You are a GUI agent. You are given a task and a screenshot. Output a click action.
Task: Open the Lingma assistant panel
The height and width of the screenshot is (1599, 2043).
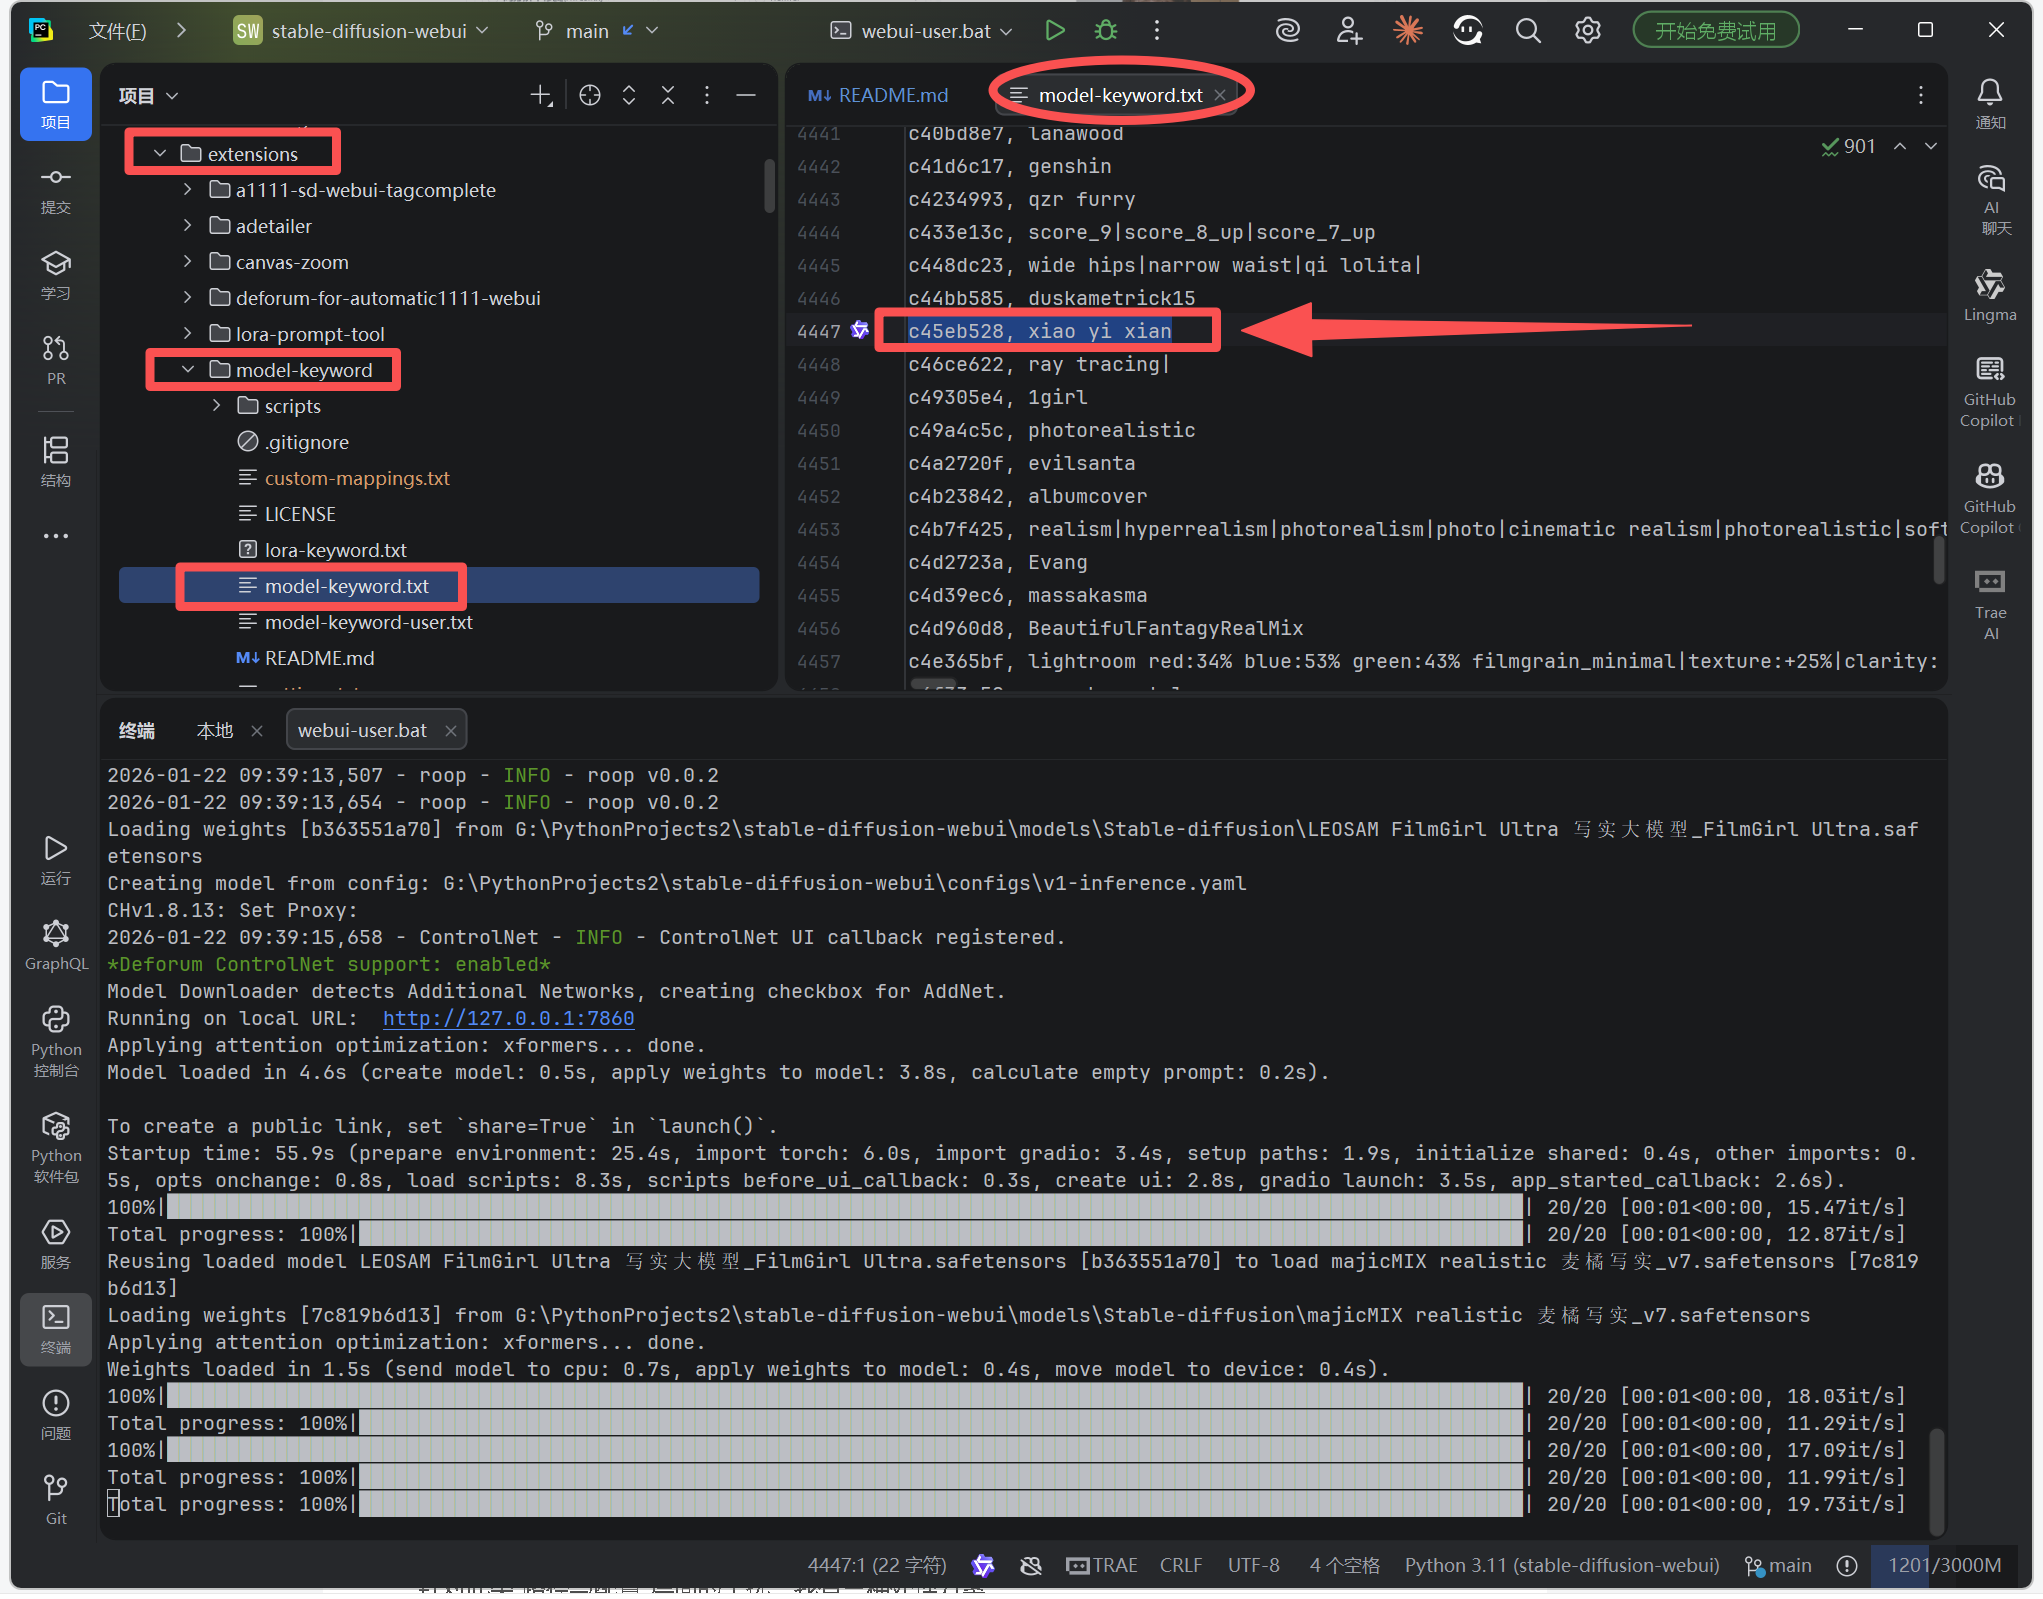tap(1989, 295)
